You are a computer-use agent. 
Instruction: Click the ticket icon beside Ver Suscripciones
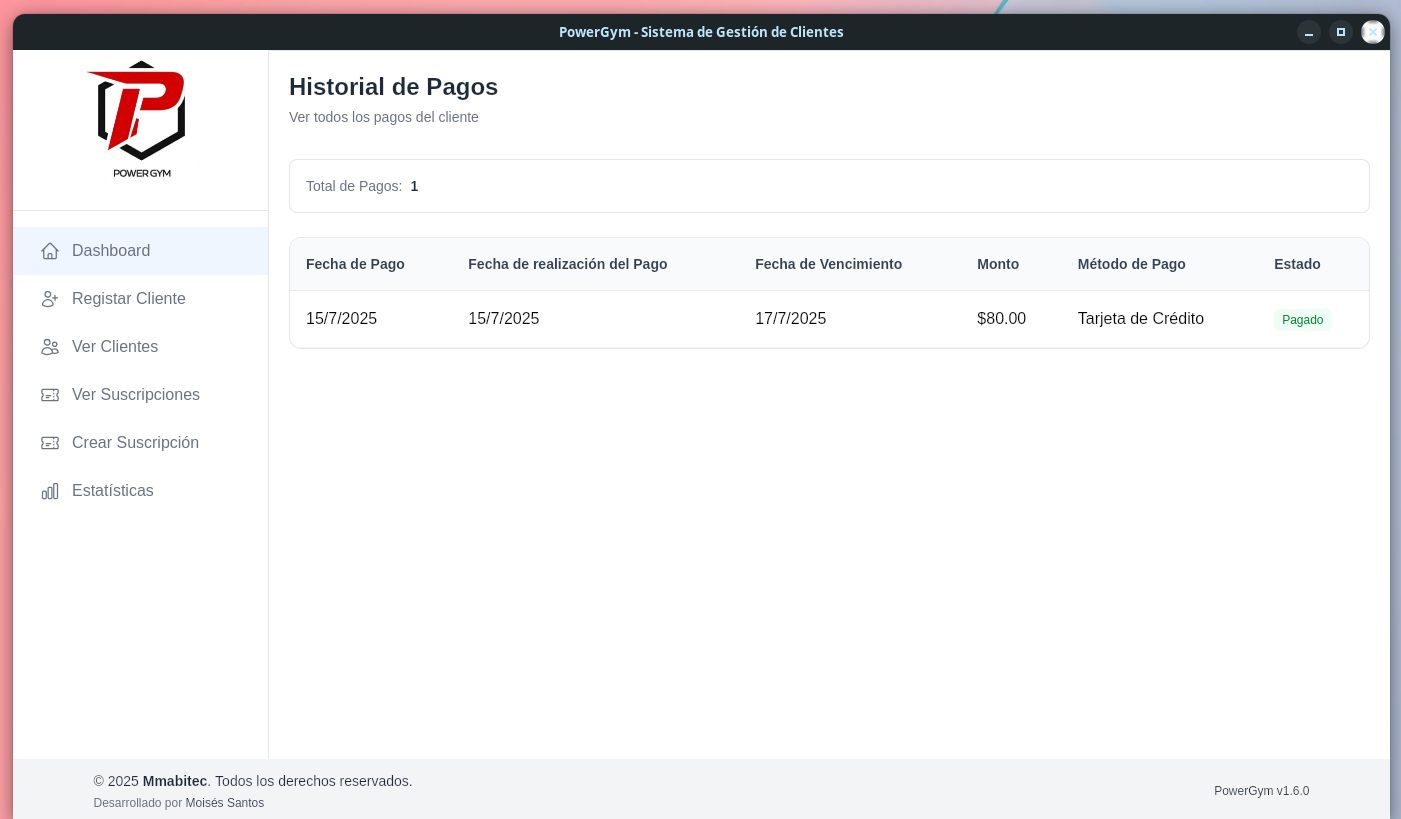click(50, 395)
